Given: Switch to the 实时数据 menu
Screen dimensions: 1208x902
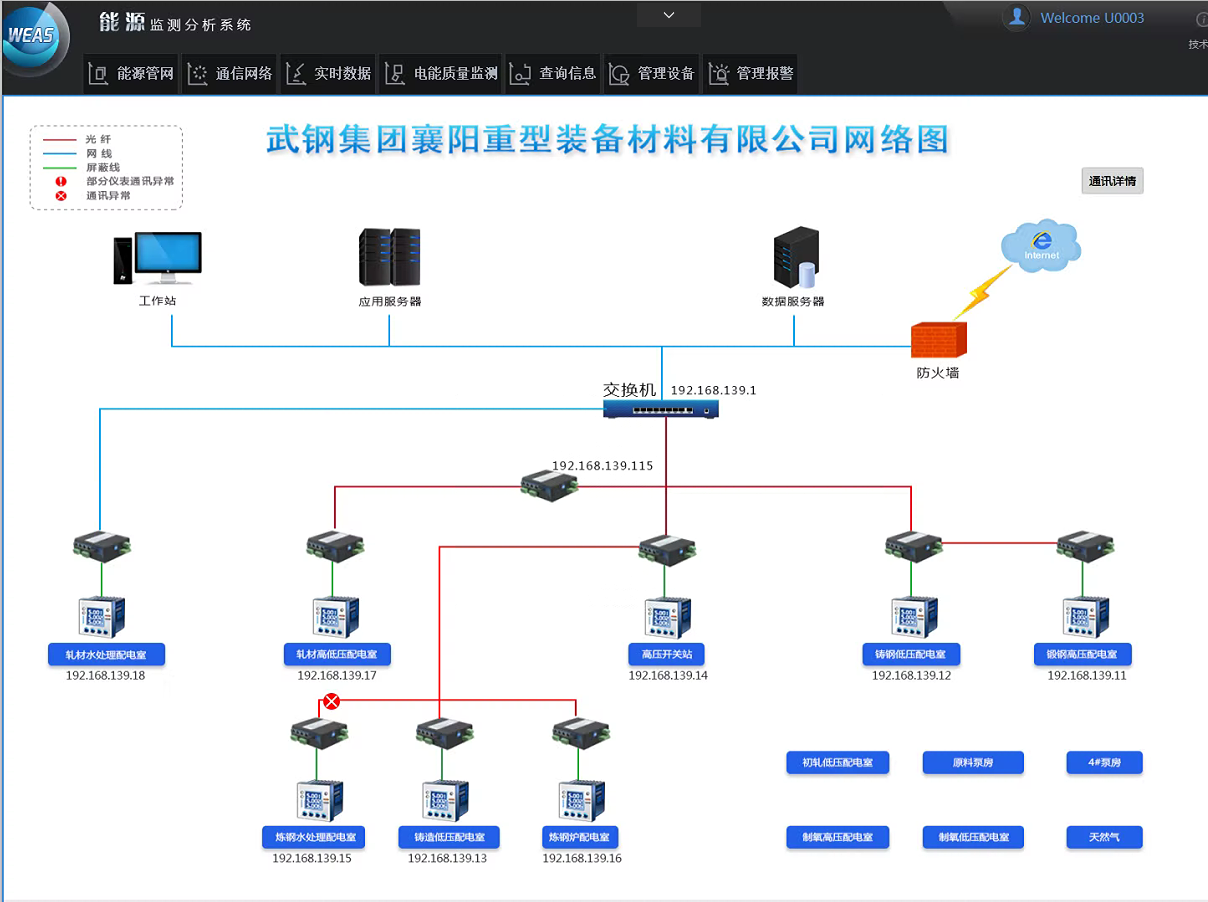Looking at the screenshot, I should click(329, 74).
